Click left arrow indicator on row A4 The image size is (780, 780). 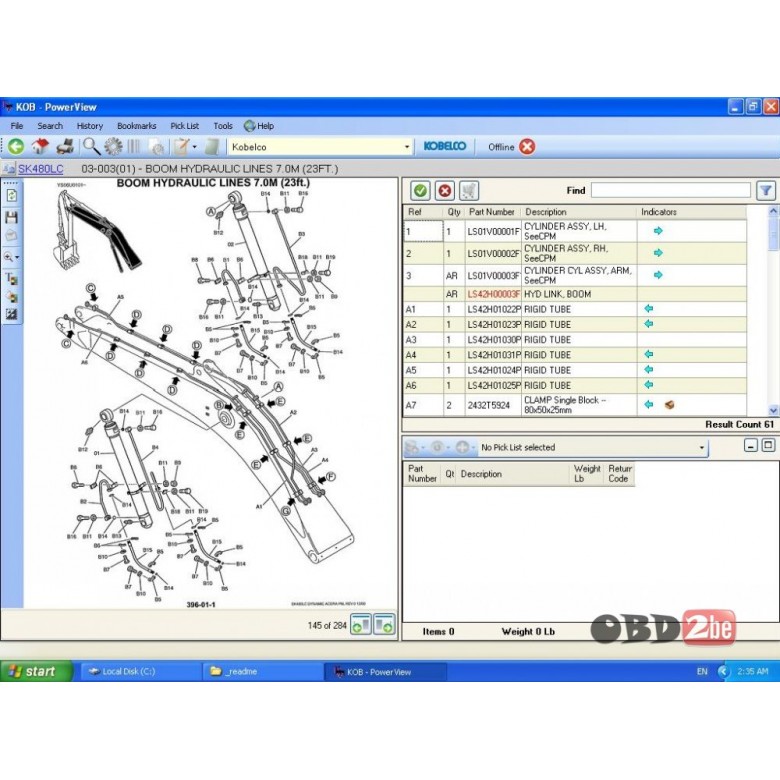pos(649,354)
